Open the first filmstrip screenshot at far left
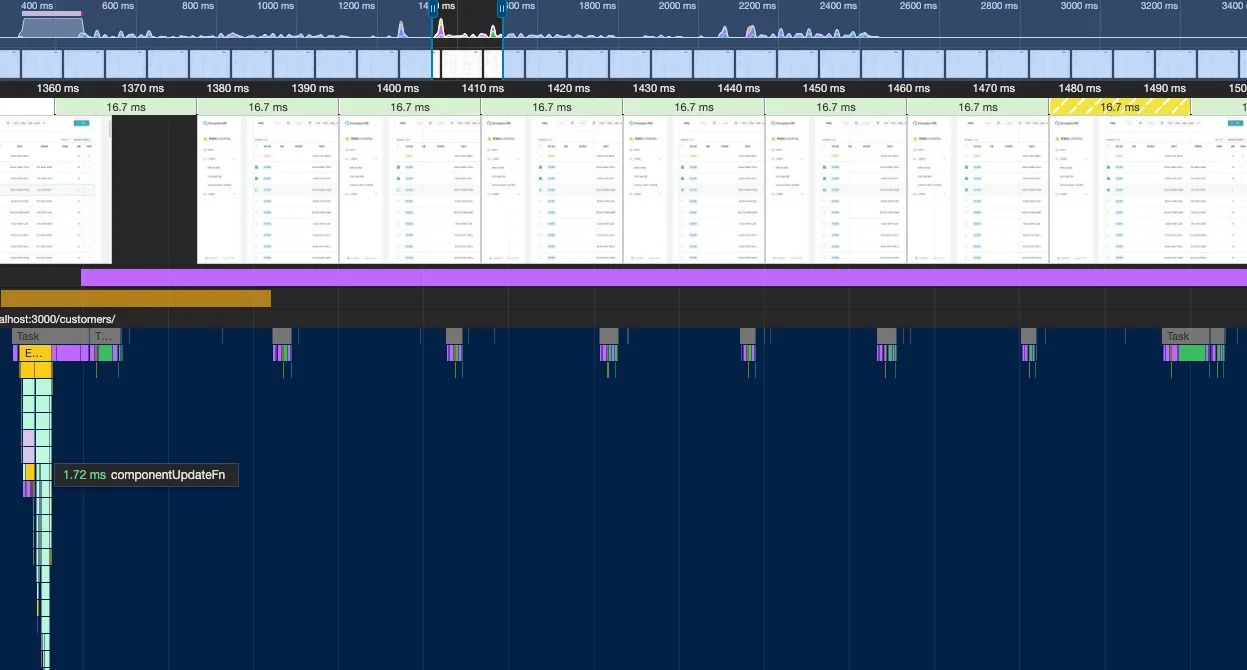Screen dimensions: 1247x670 [54, 189]
